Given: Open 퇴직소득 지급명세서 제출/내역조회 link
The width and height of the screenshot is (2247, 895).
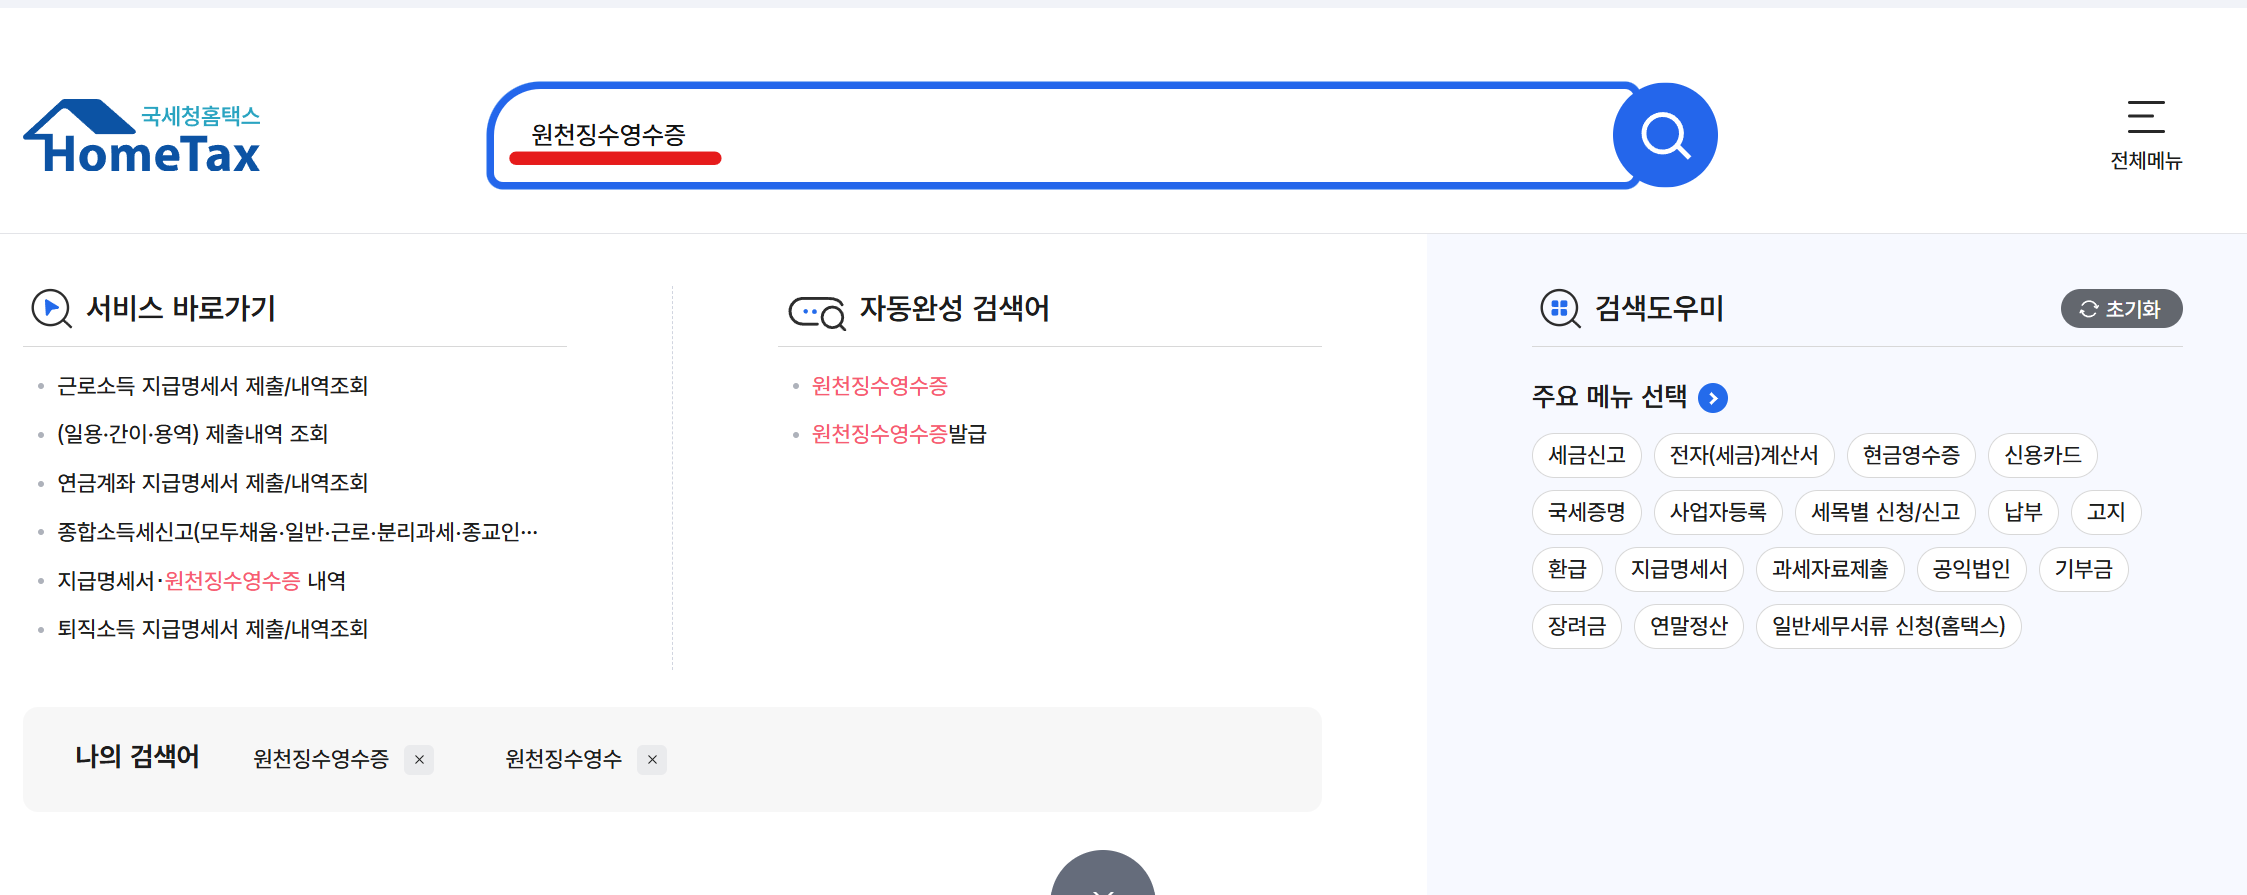Looking at the screenshot, I should click(212, 629).
